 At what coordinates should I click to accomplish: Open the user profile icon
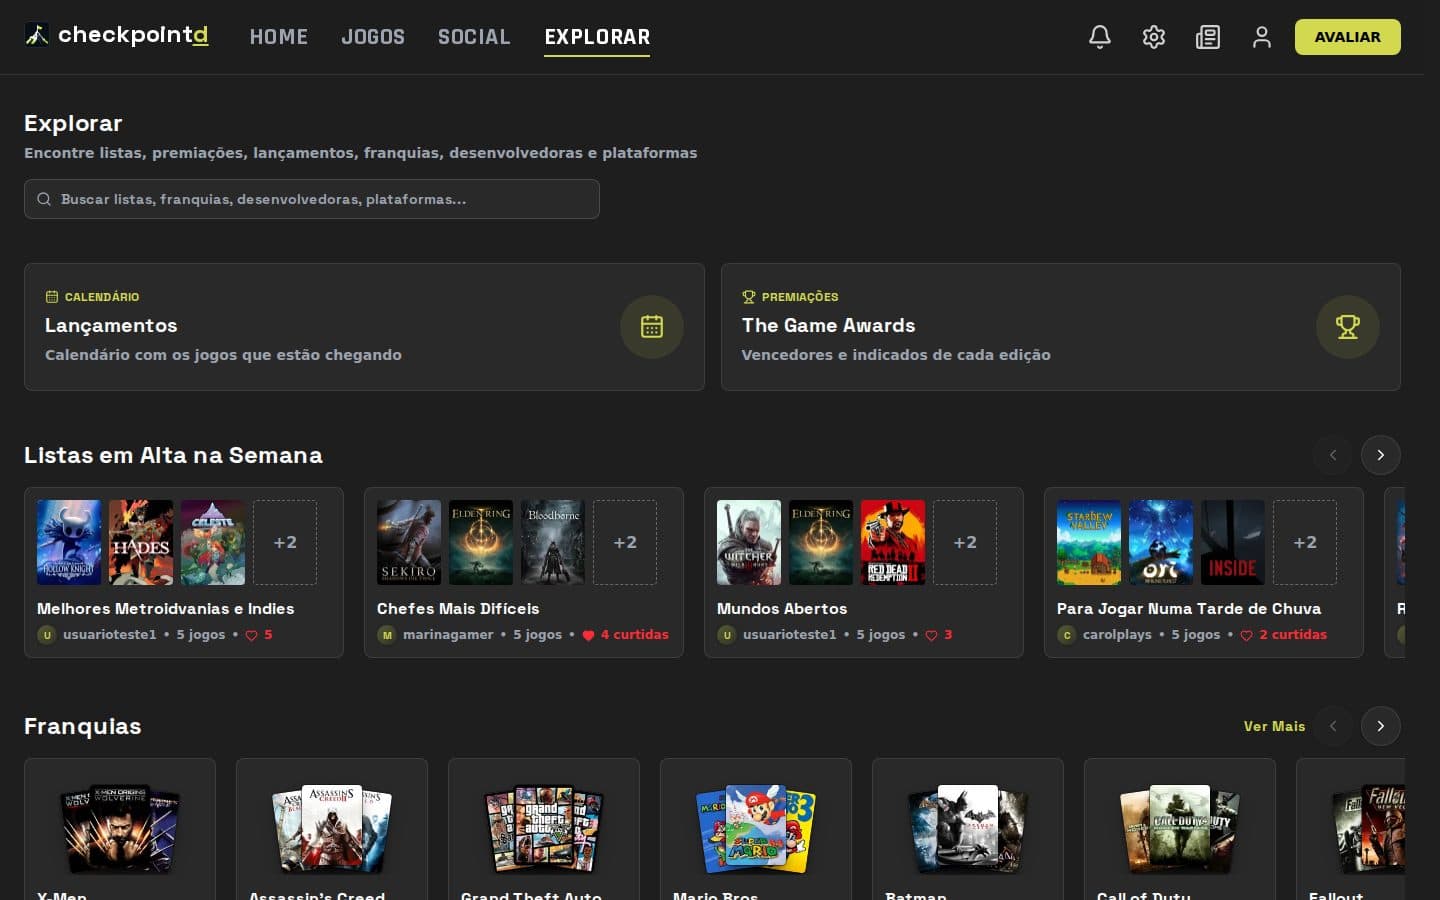1262,37
